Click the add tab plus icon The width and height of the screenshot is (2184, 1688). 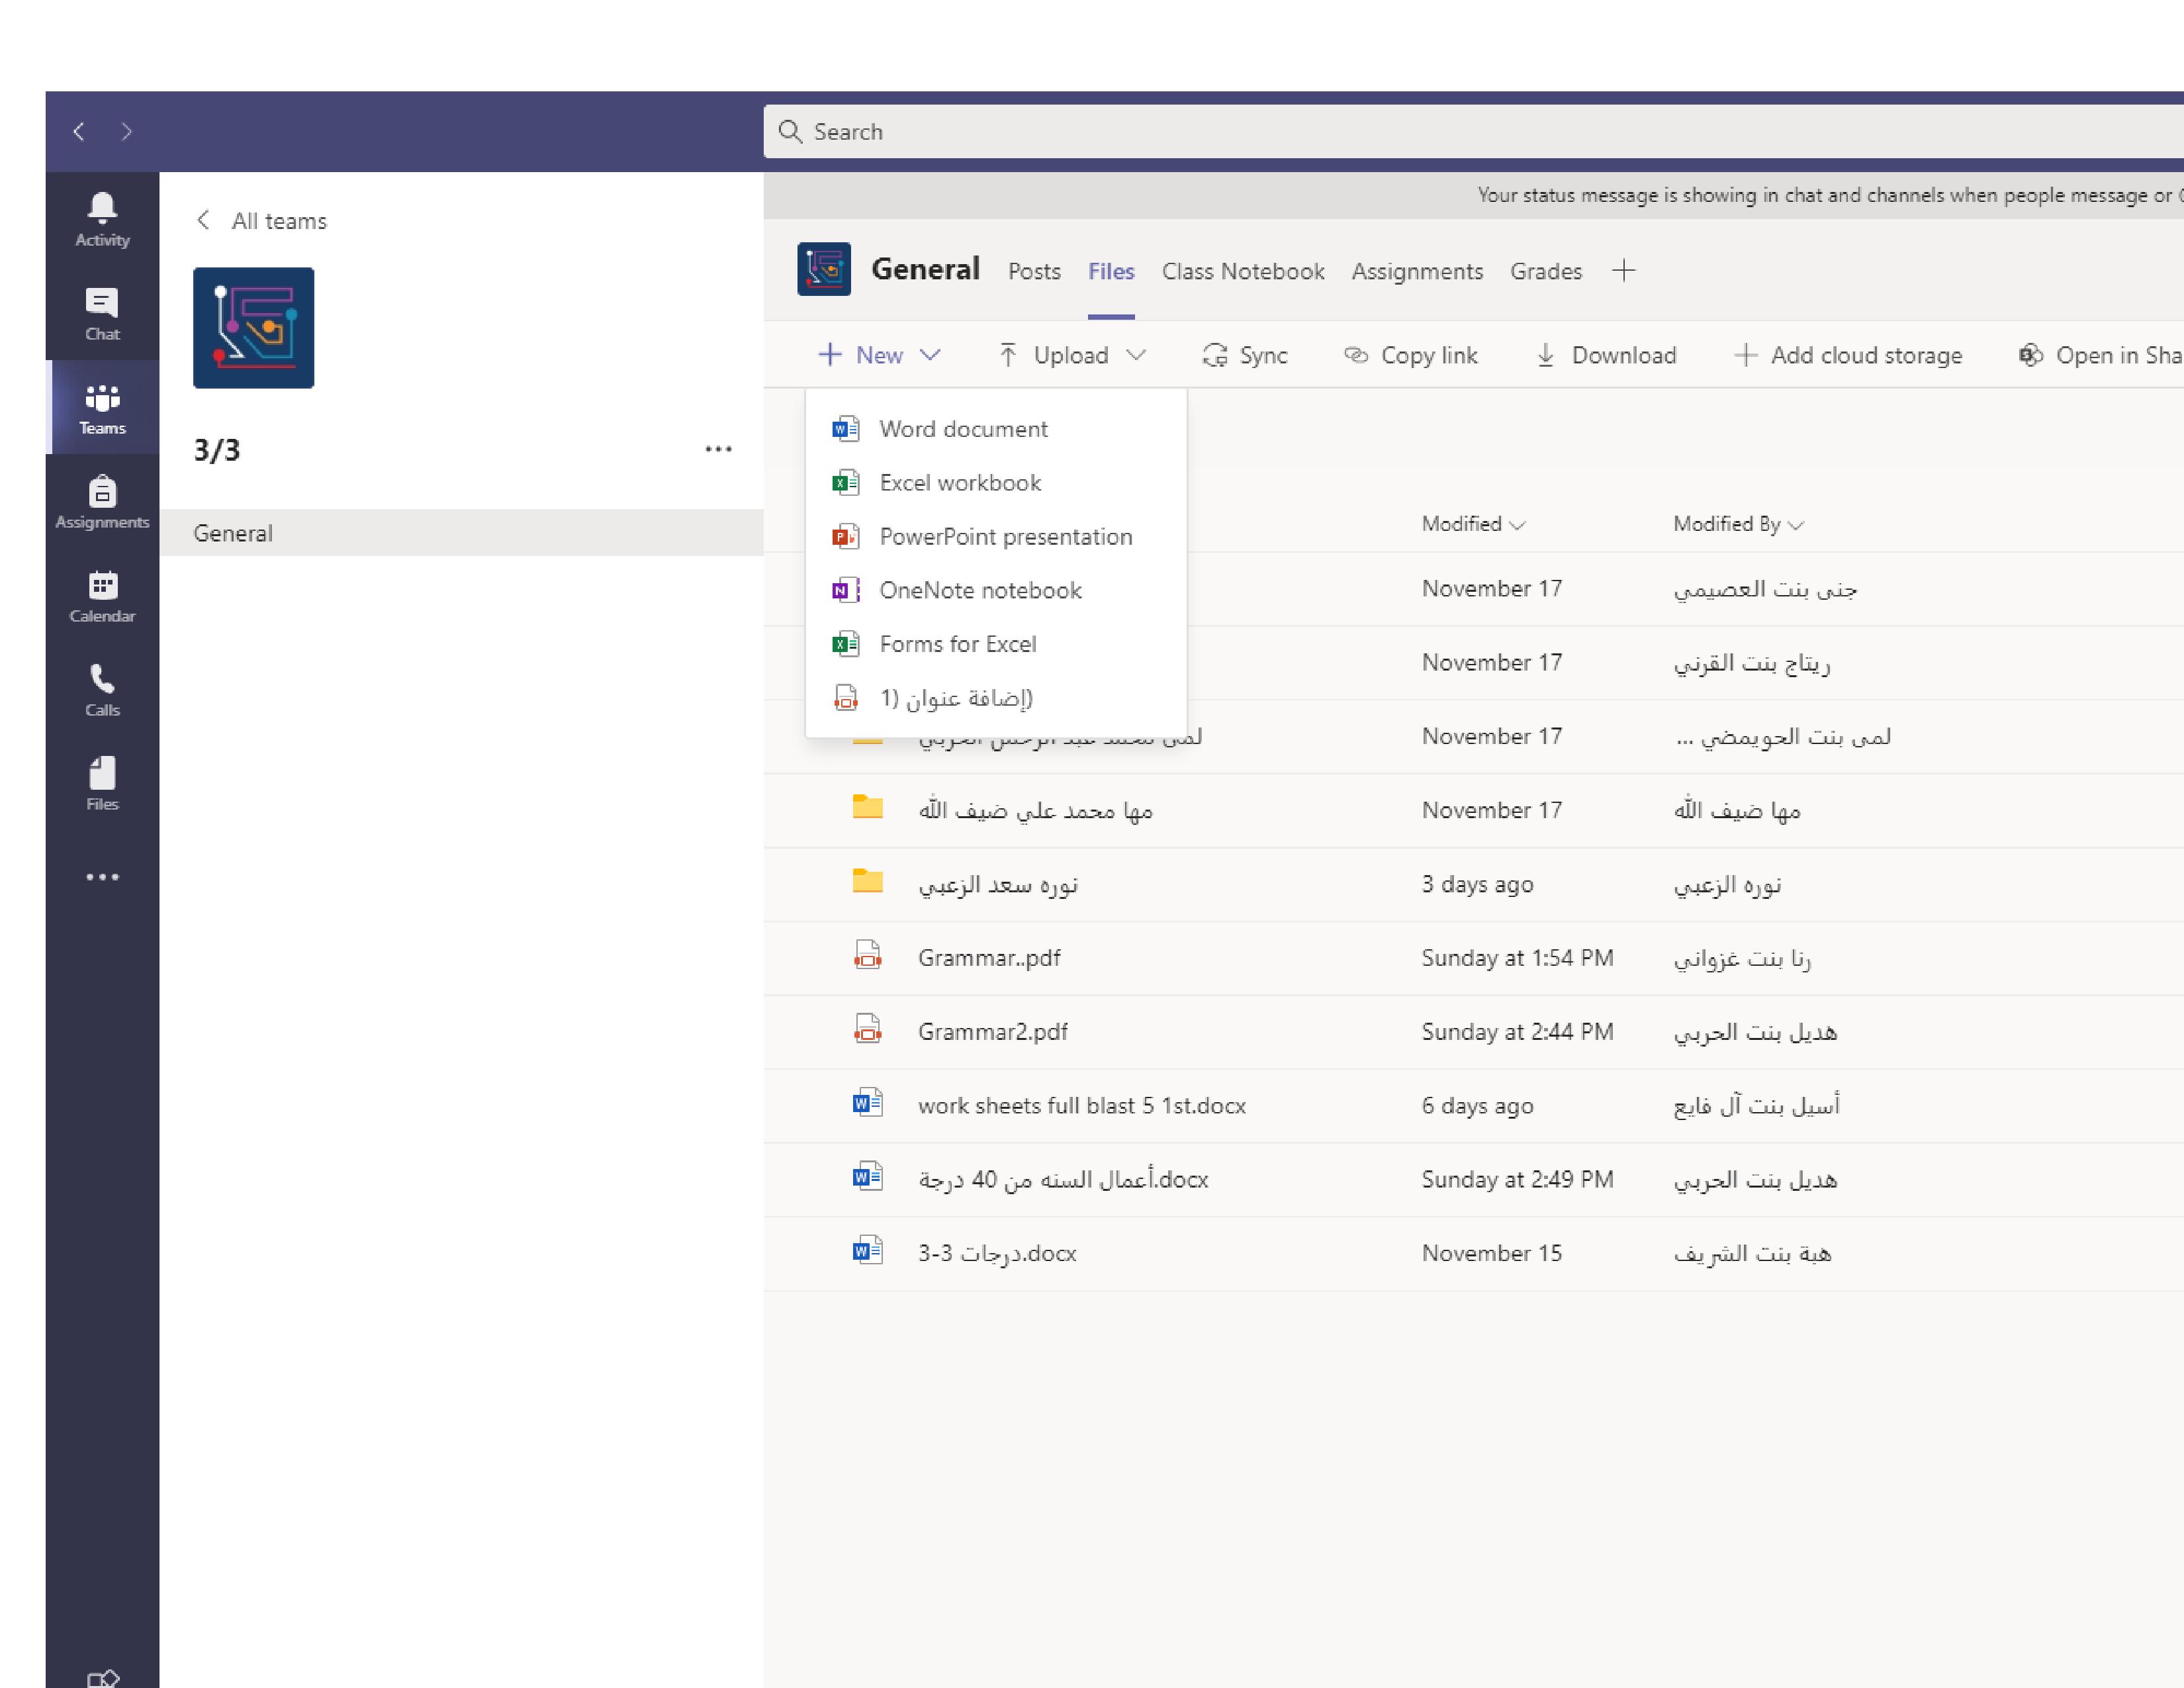[x=1623, y=270]
